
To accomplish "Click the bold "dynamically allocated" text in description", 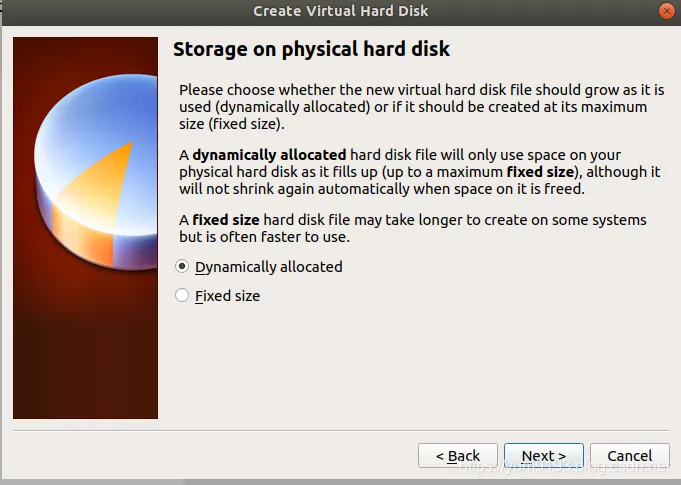I will pos(269,155).
